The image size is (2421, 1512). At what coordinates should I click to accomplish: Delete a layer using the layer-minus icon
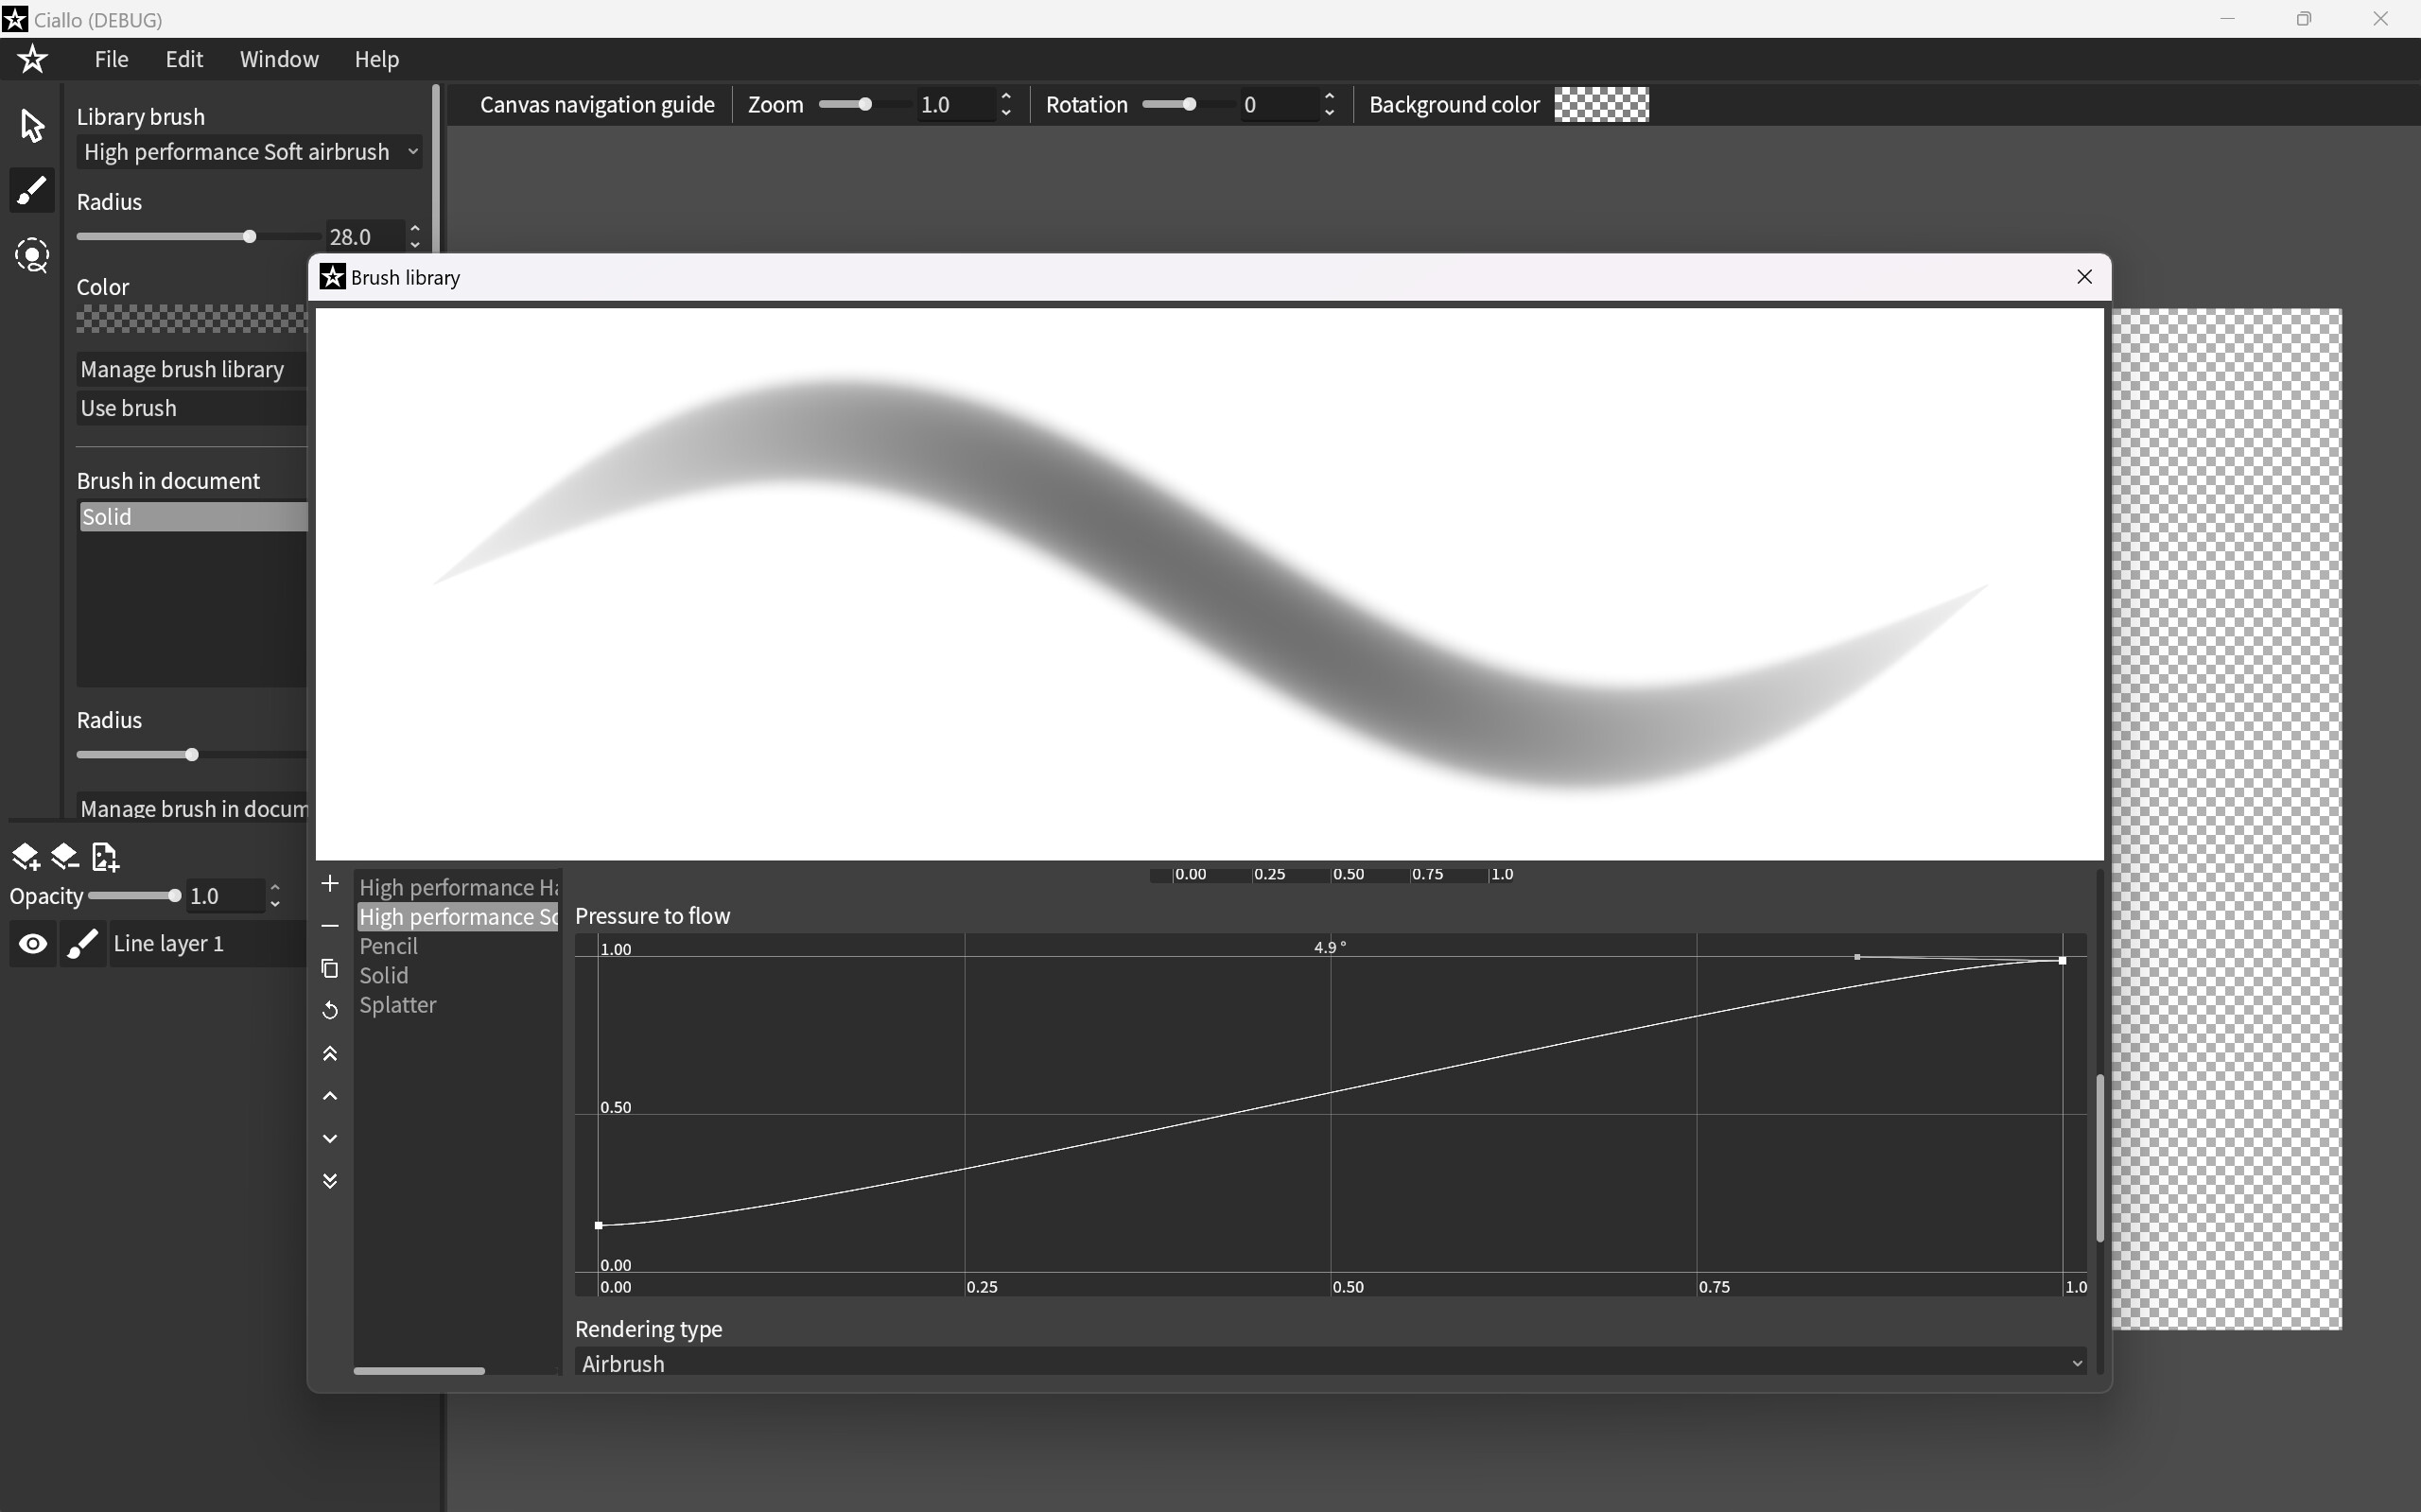coord(64,856)
